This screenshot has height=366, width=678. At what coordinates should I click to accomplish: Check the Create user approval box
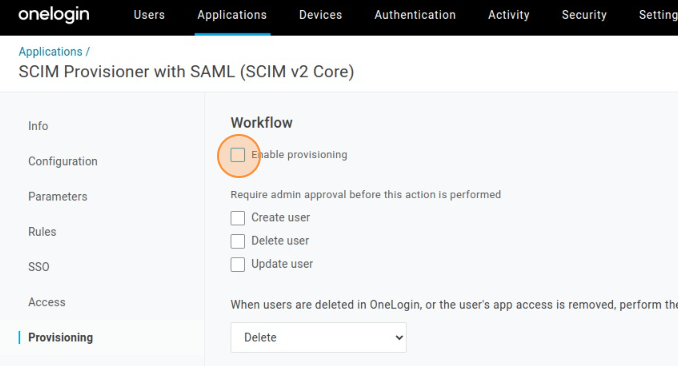pyautogui.click(x=238, y=218)
